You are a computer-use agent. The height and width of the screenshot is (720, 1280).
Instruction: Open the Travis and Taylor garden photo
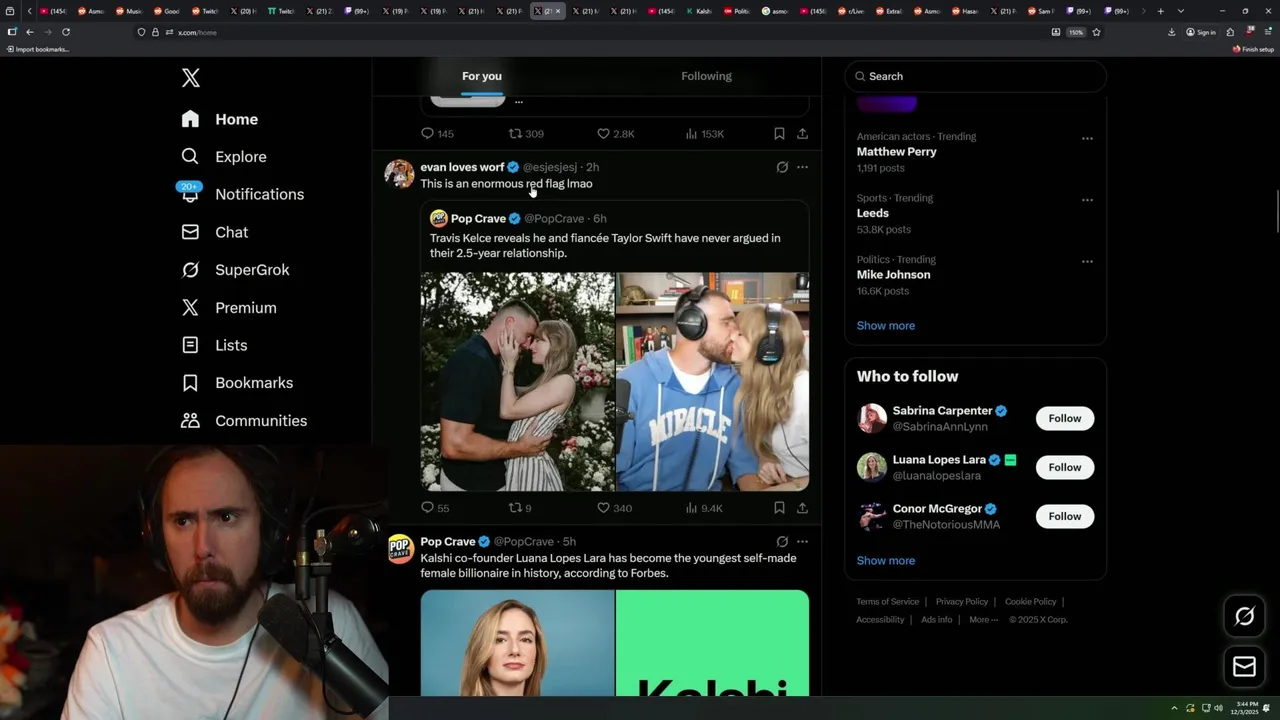517,381
